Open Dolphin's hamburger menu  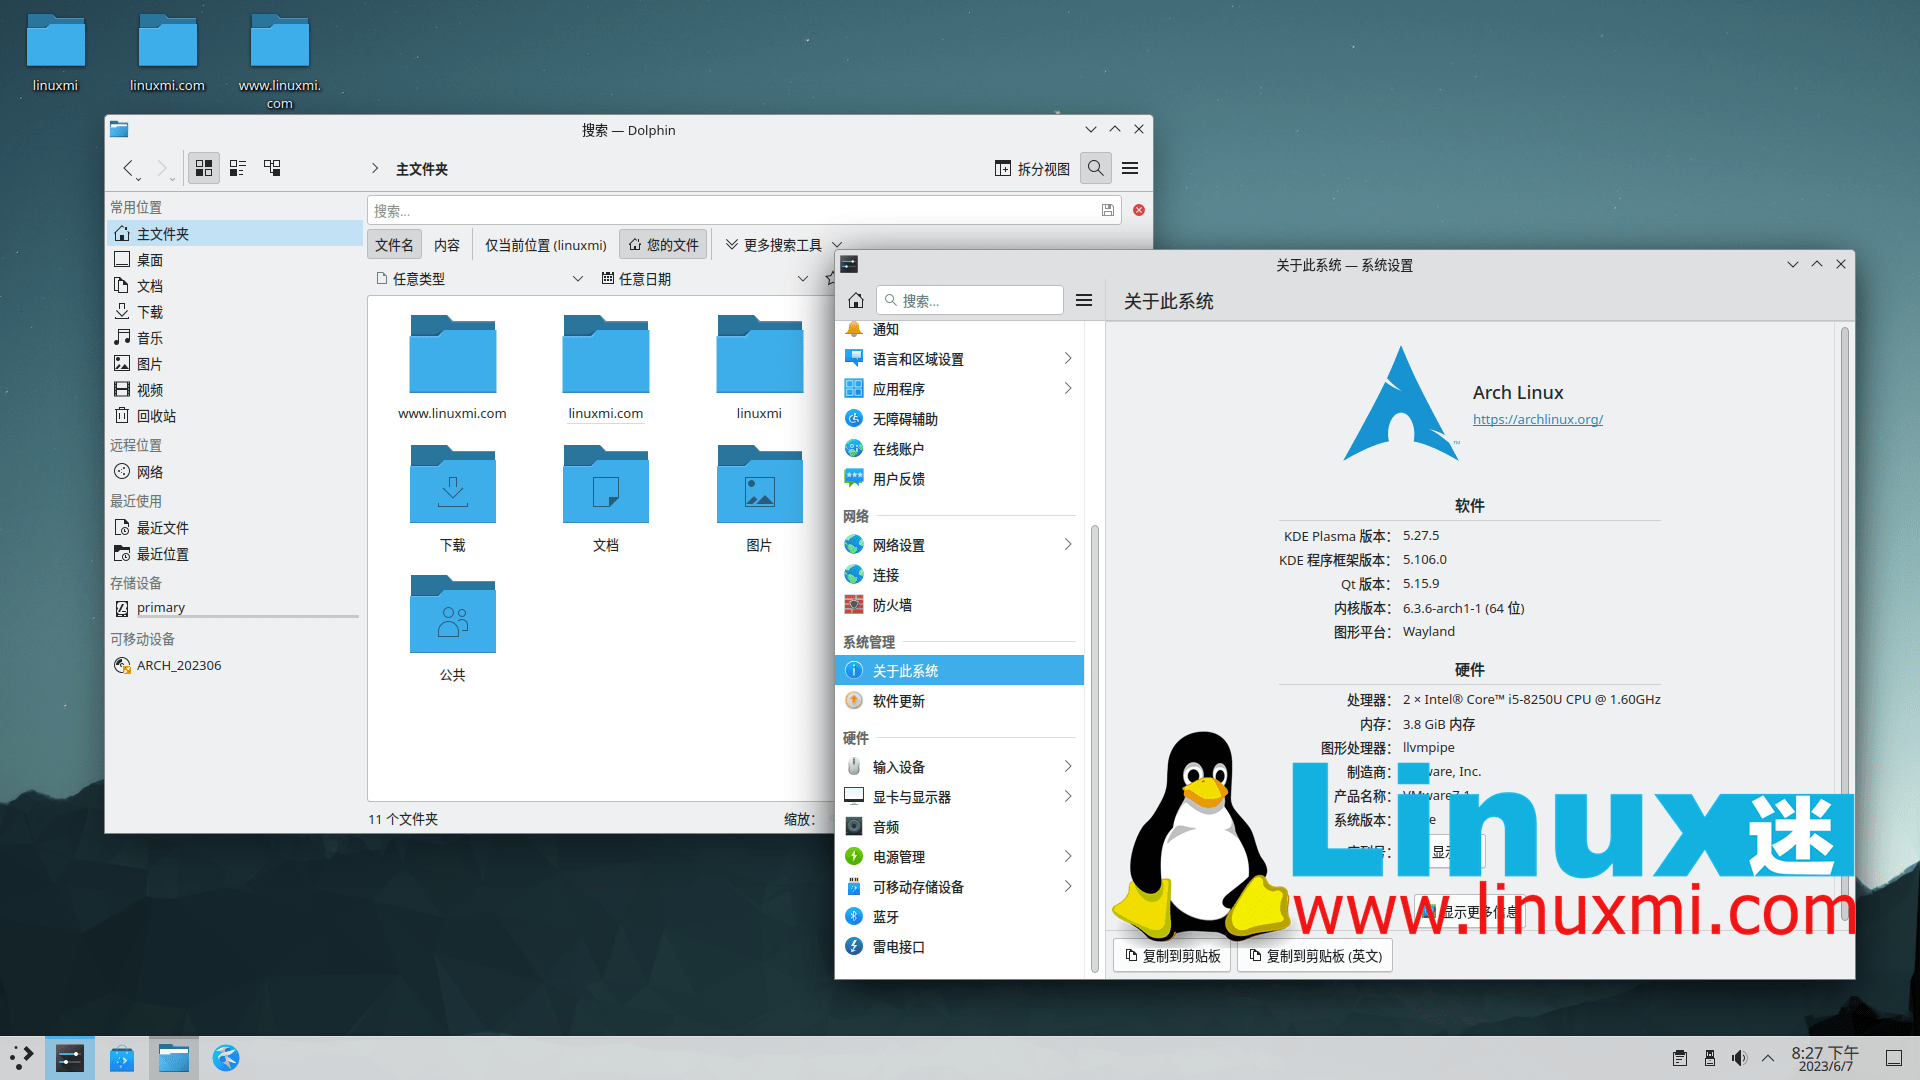pos(1130,168)
